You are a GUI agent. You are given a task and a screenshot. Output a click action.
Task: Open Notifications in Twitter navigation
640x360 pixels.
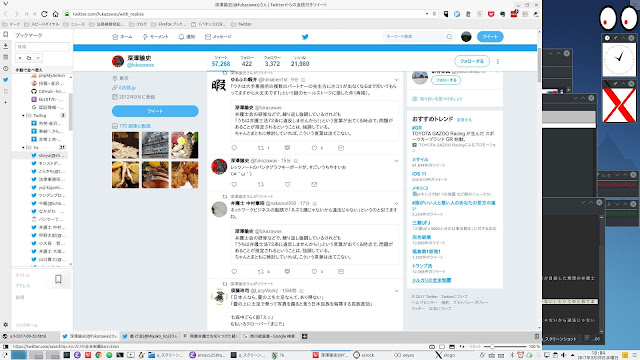(x=187, y=37)
